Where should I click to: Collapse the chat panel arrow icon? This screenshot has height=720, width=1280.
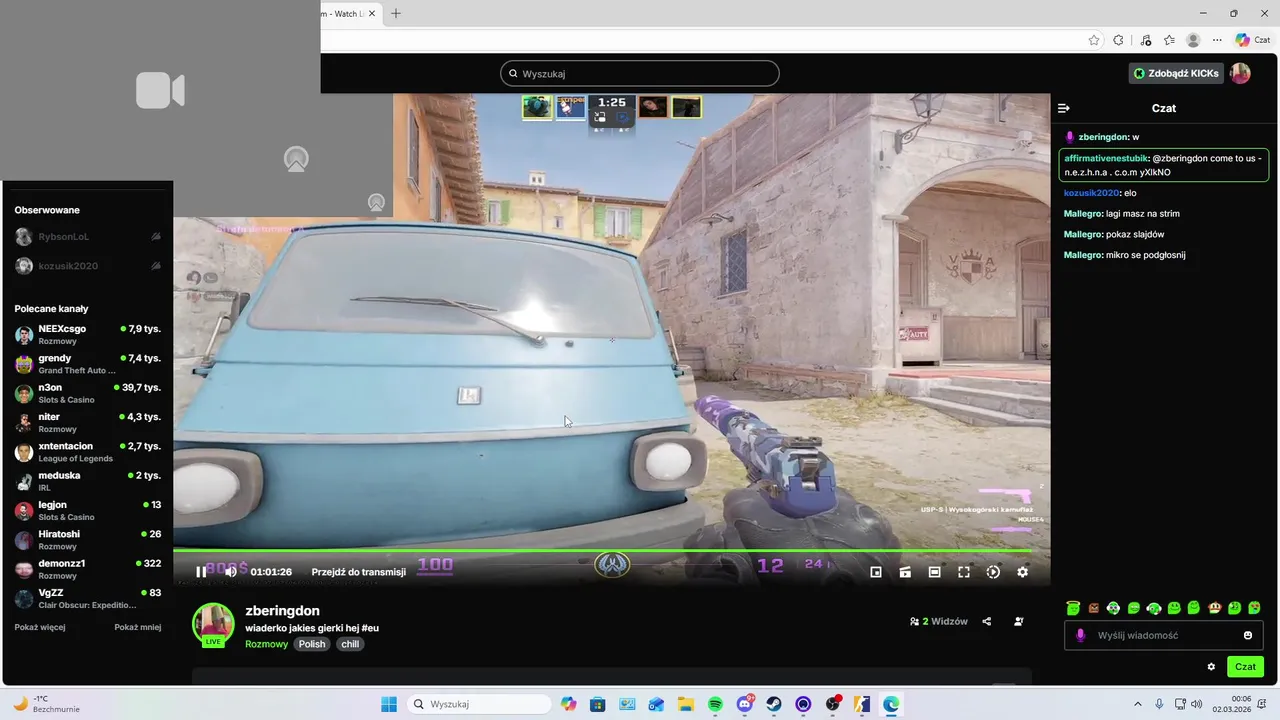[x=1064, y=108]
